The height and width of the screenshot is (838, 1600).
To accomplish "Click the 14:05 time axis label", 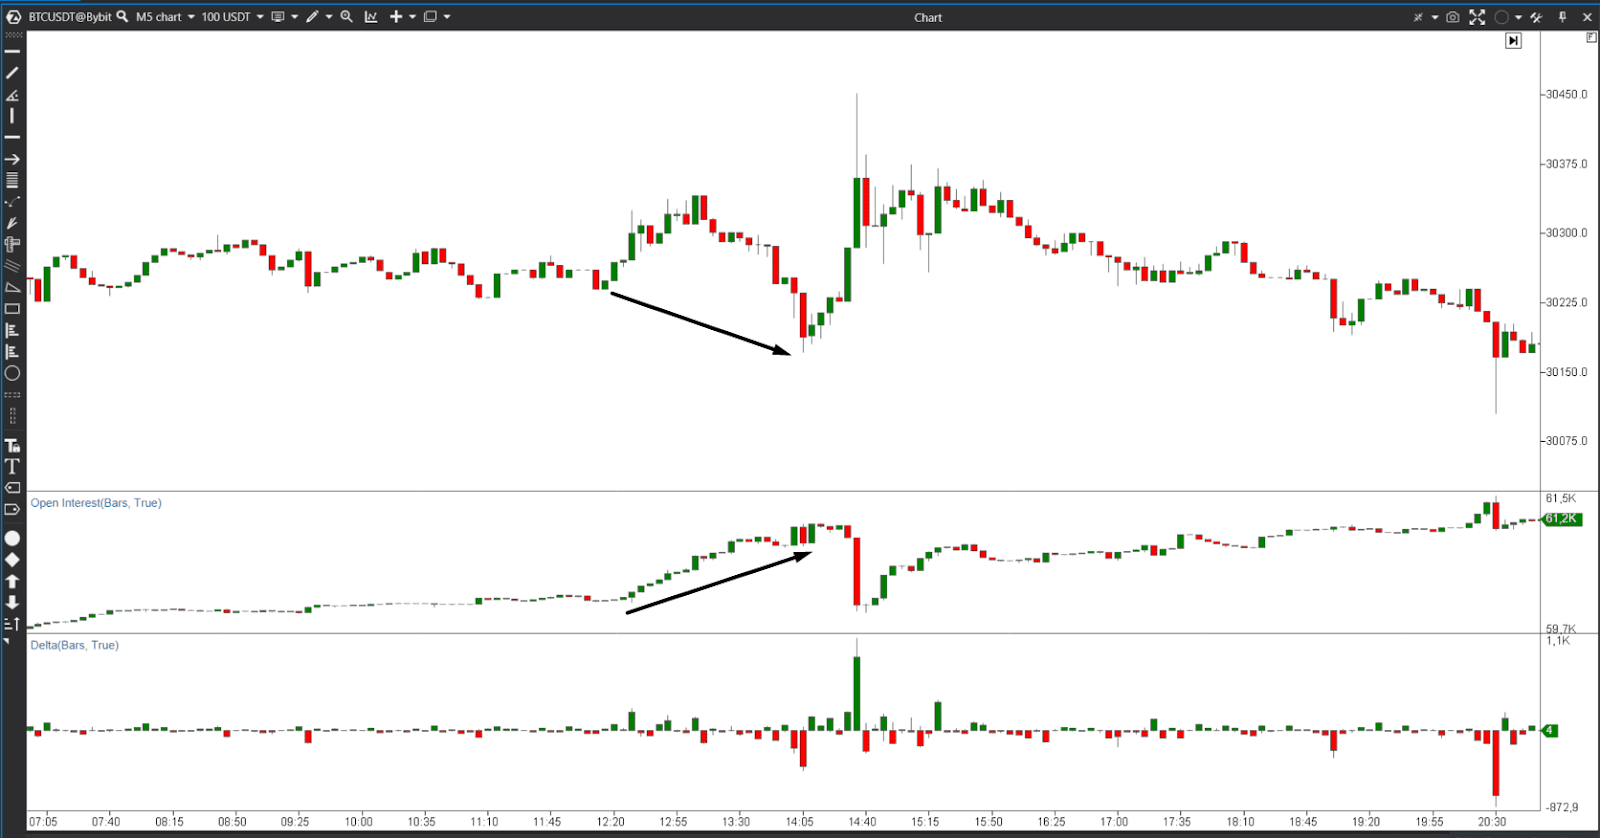I will [799, 822].
